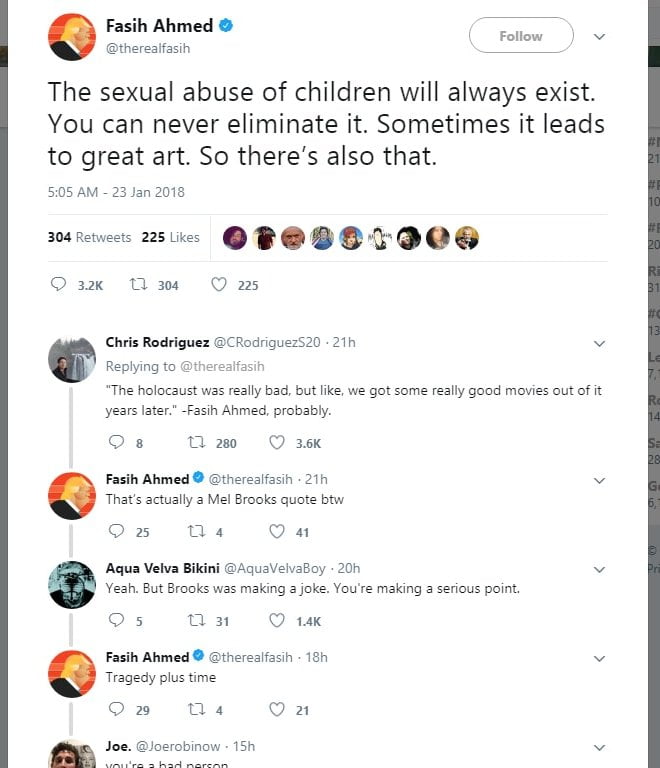Image resolution: width=660 pixels, height=768 pixels.
Task: Like Chris Rodriguez's reply
Action: pos(277,443)
